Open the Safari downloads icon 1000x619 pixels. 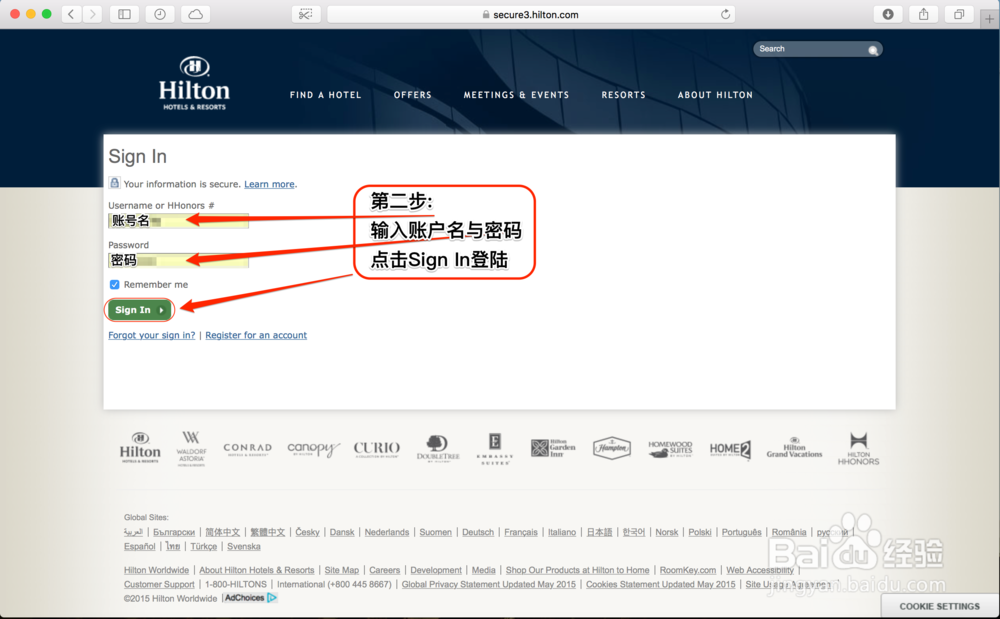coord(888,14)
